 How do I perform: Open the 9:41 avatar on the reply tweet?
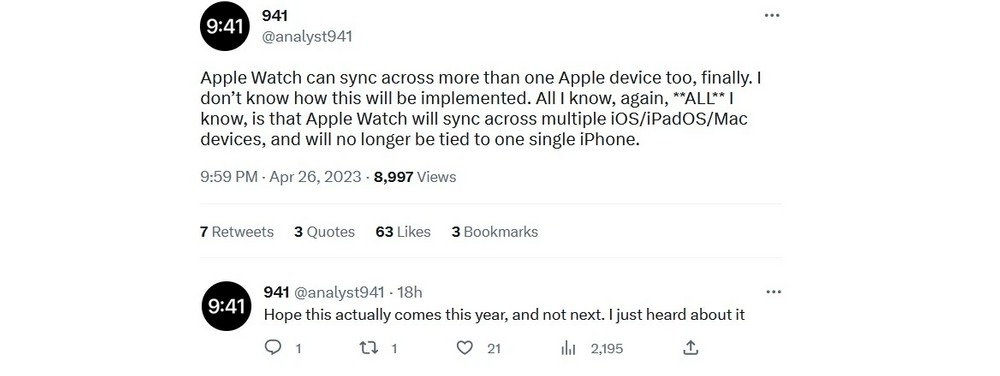226,307
